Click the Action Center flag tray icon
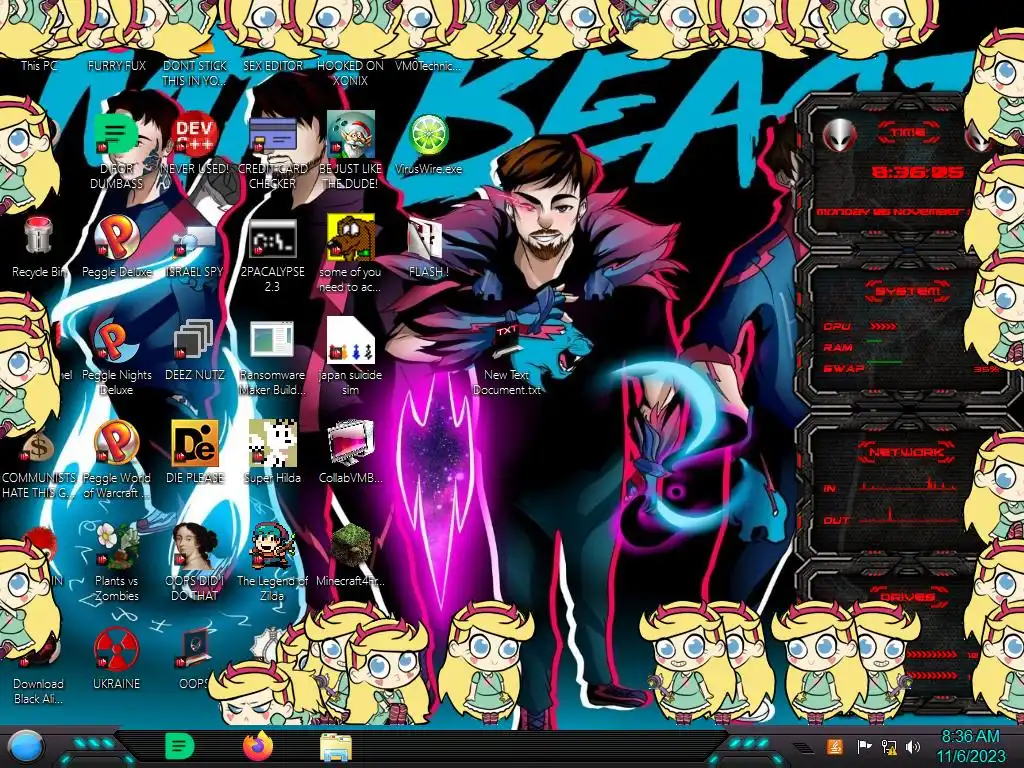Image resolution: width=1024 pixels, height=768 pixels. point(864,747)
